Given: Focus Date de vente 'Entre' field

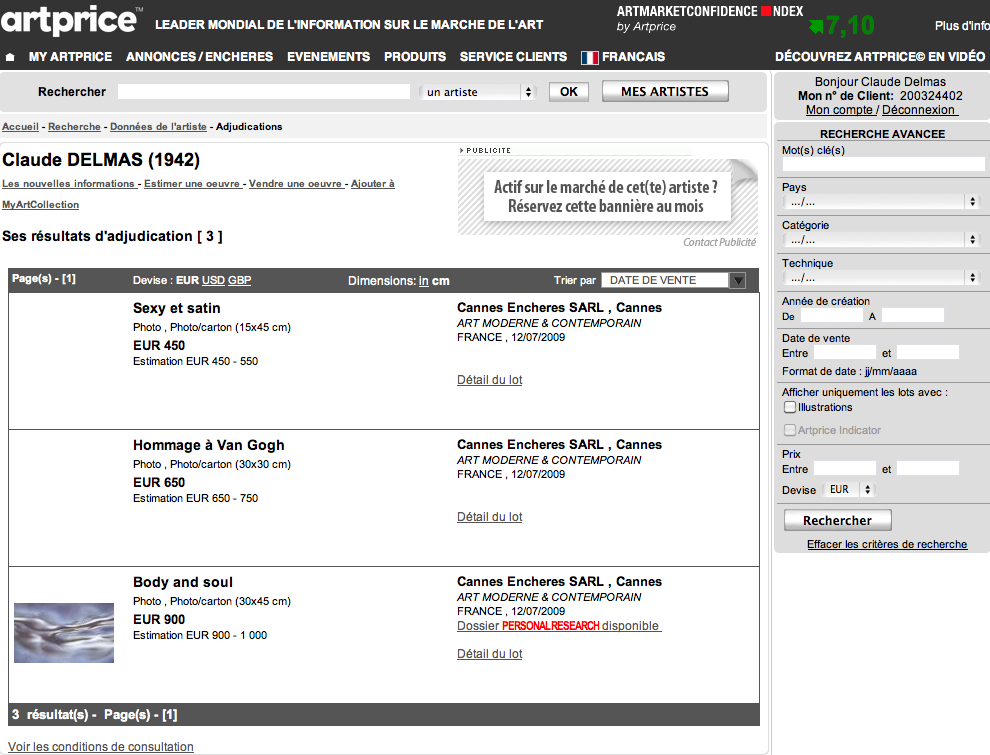Looking at the screenshot, I should click(845, 352).
